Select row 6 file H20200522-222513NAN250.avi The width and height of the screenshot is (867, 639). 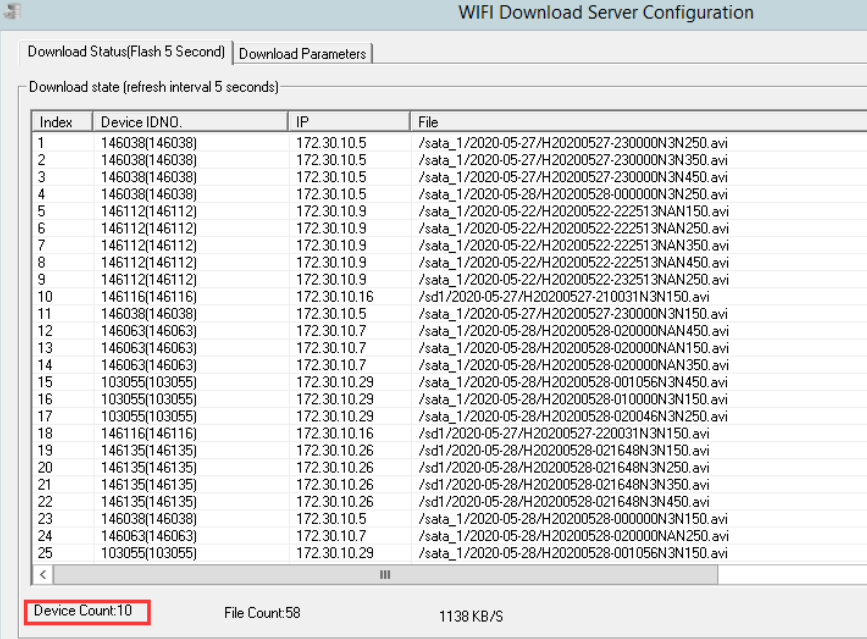point(573,229)
